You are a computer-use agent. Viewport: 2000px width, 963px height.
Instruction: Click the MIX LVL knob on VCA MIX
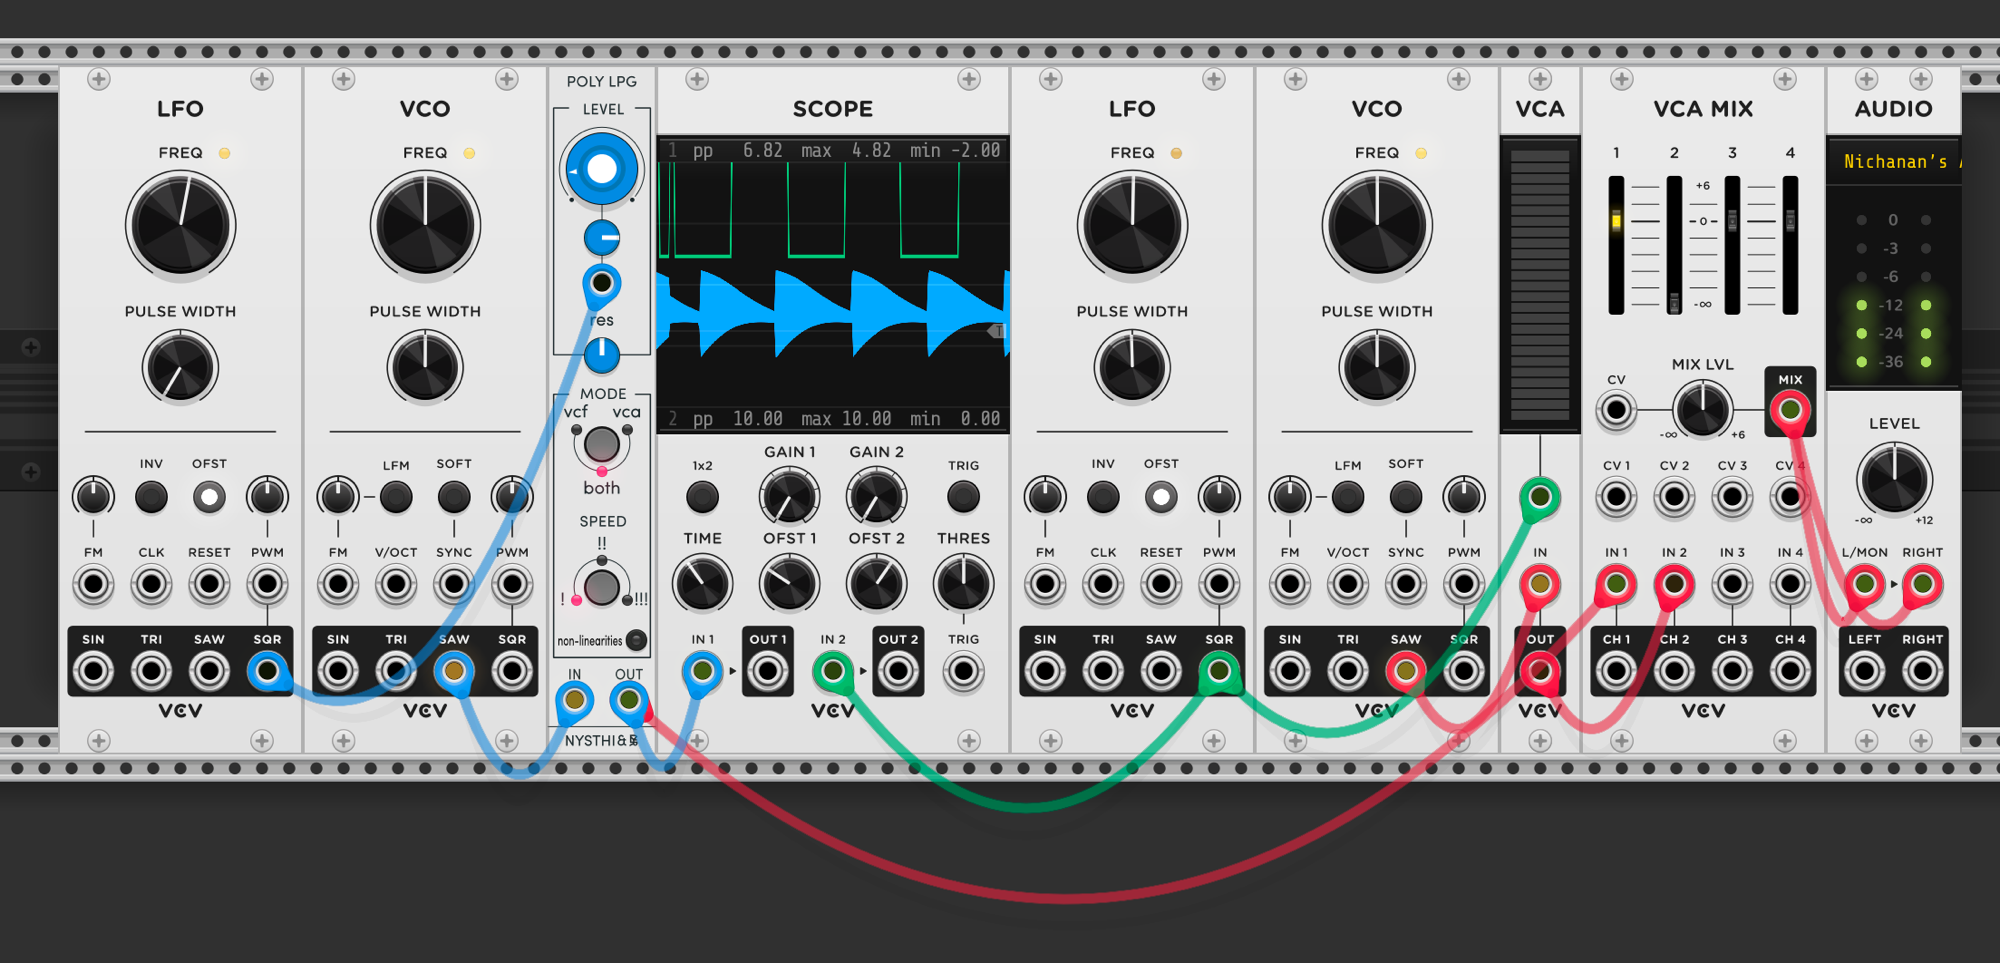tap(1703, 409)
